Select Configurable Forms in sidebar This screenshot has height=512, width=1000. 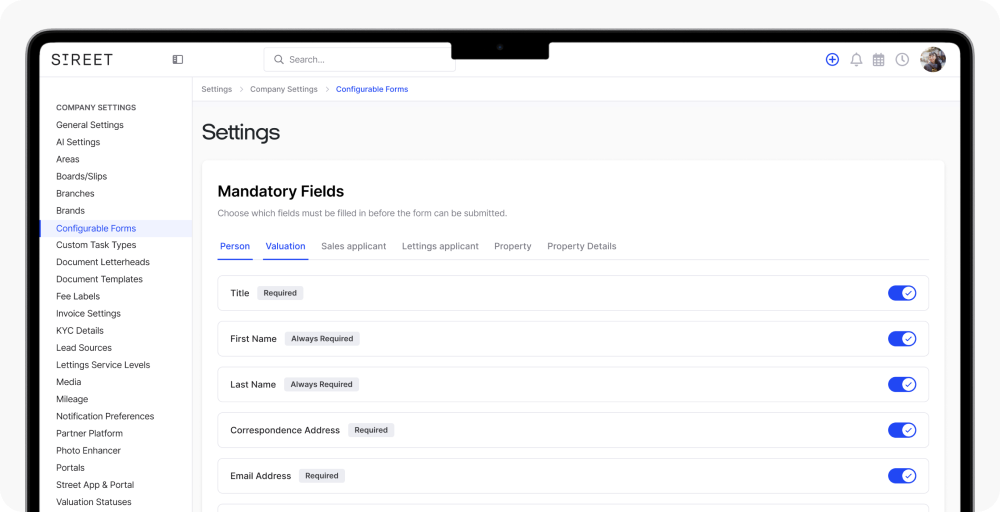click(x=115, y=228)
